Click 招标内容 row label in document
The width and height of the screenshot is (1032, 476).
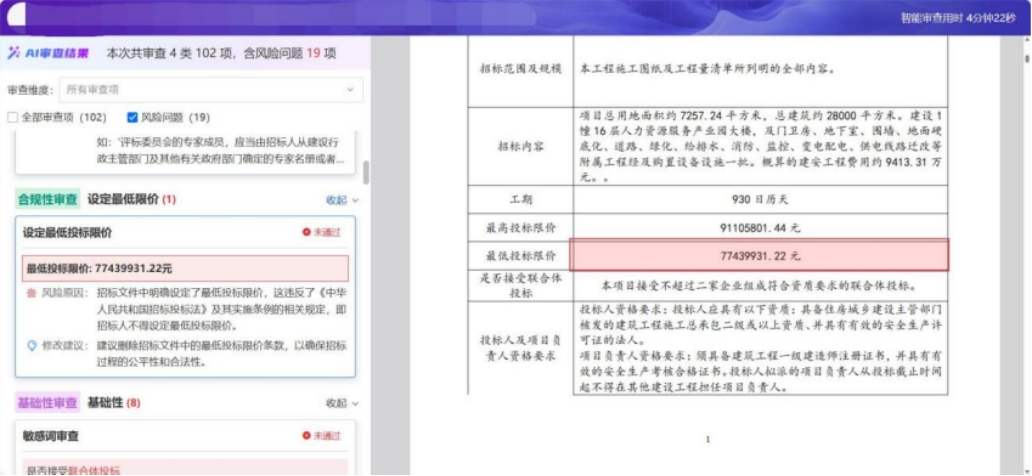tap(520, 146)
